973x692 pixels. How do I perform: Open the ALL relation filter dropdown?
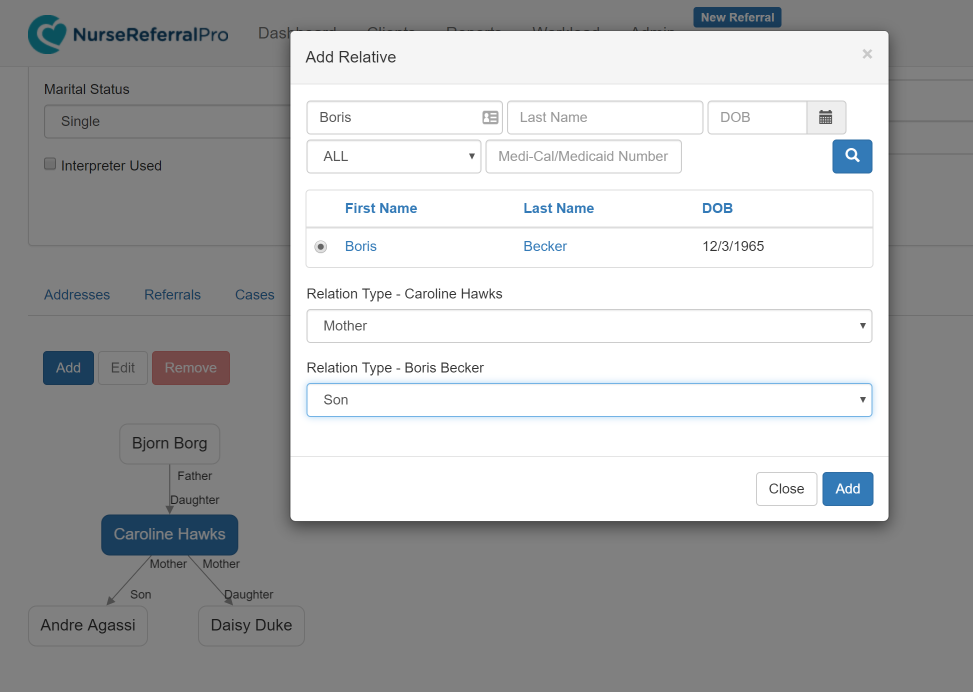click(392, 156)
